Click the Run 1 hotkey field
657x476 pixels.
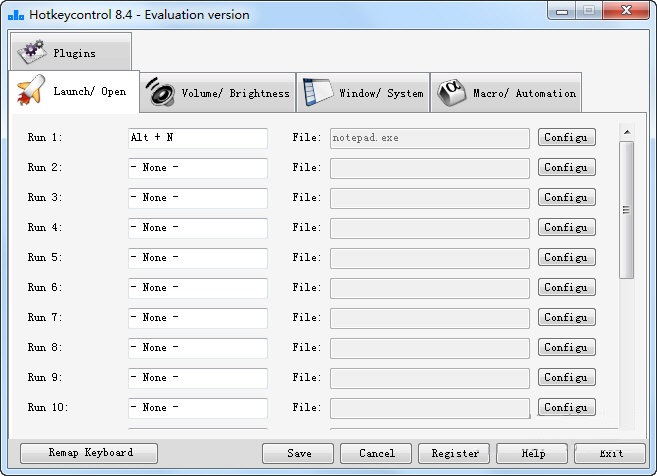click(x=197, y=138)
